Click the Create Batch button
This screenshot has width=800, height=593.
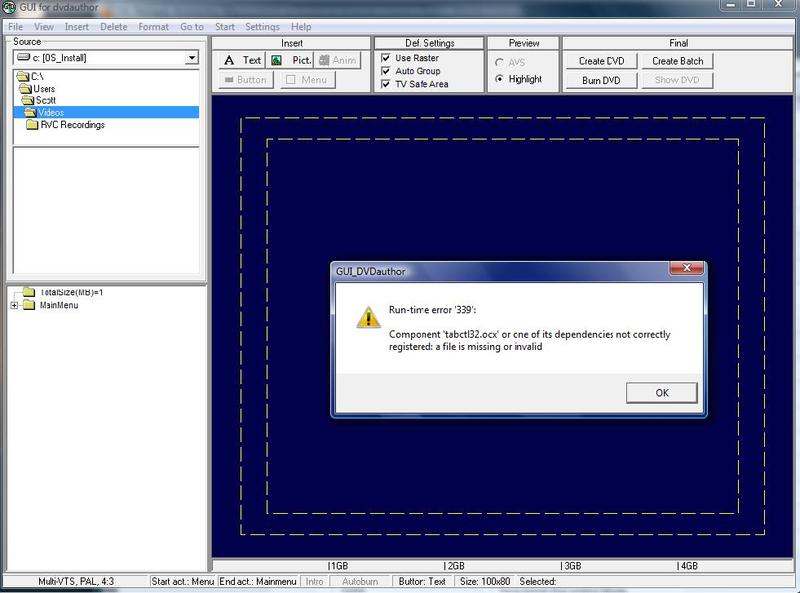(678, 61)
